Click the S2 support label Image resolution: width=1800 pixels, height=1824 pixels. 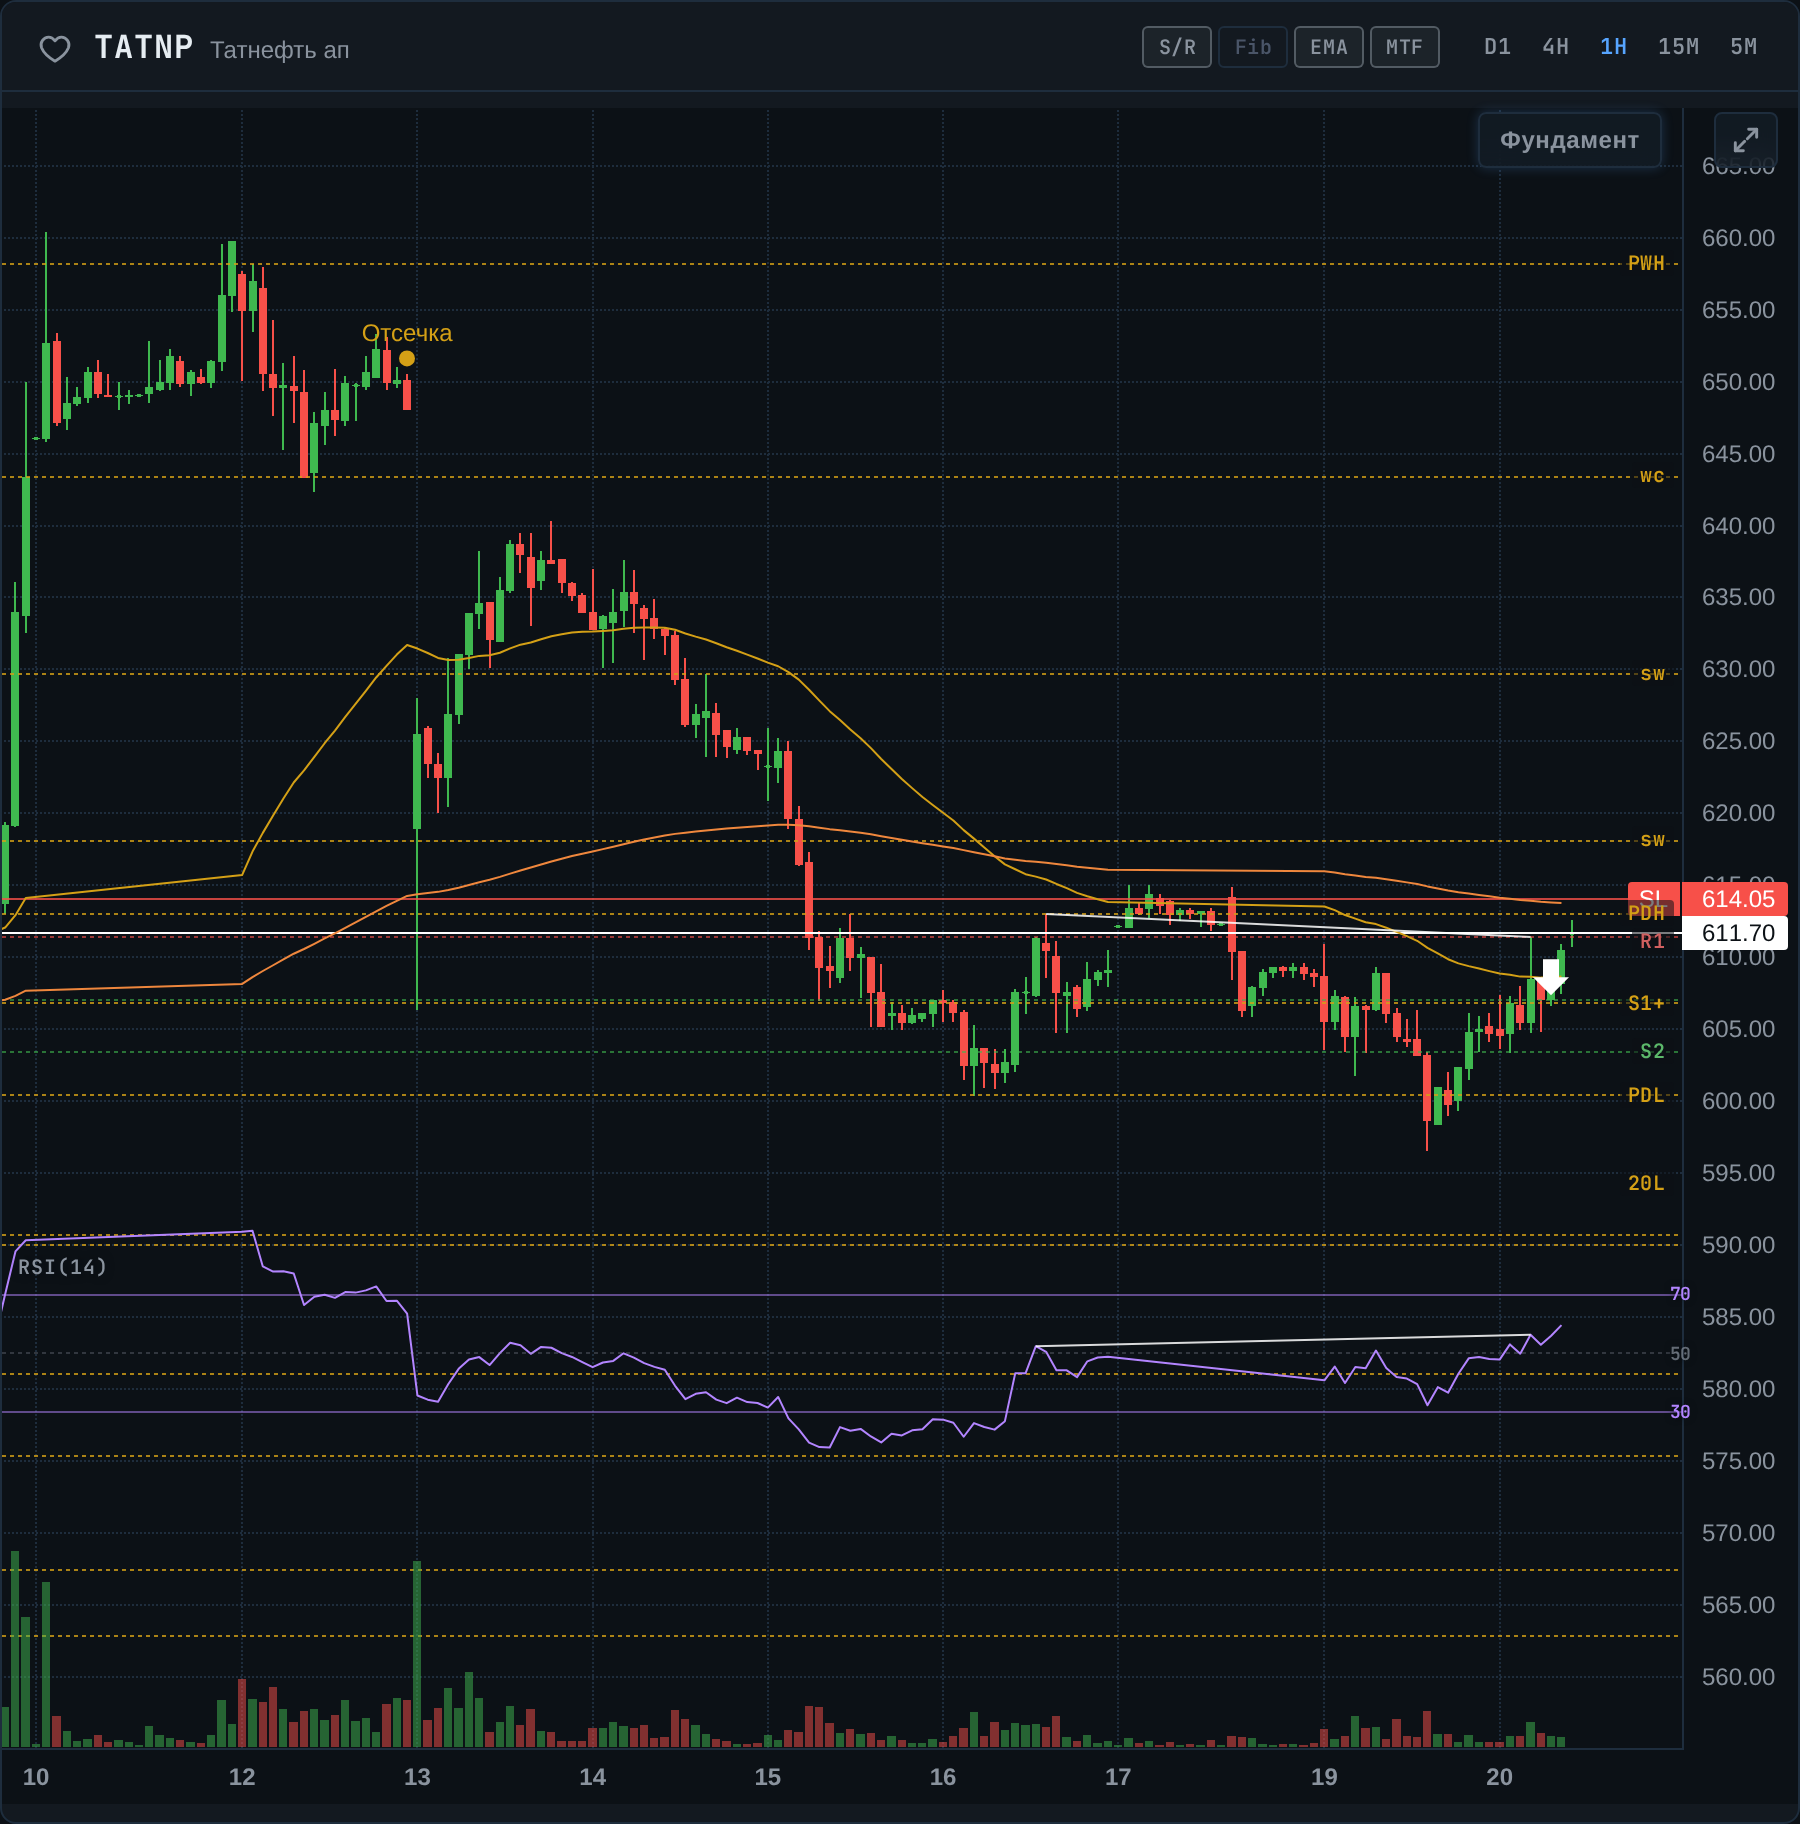coord(1652,1051)
